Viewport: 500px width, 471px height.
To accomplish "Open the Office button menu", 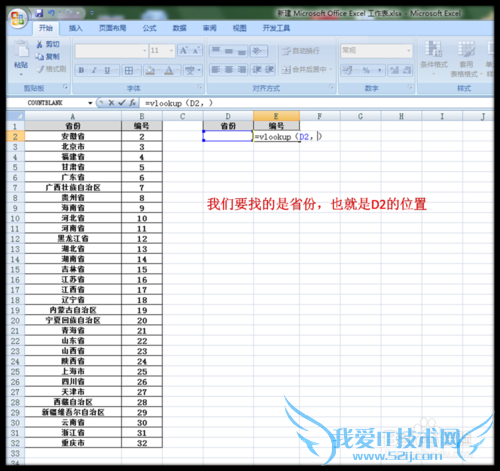I will pos(18,18).
